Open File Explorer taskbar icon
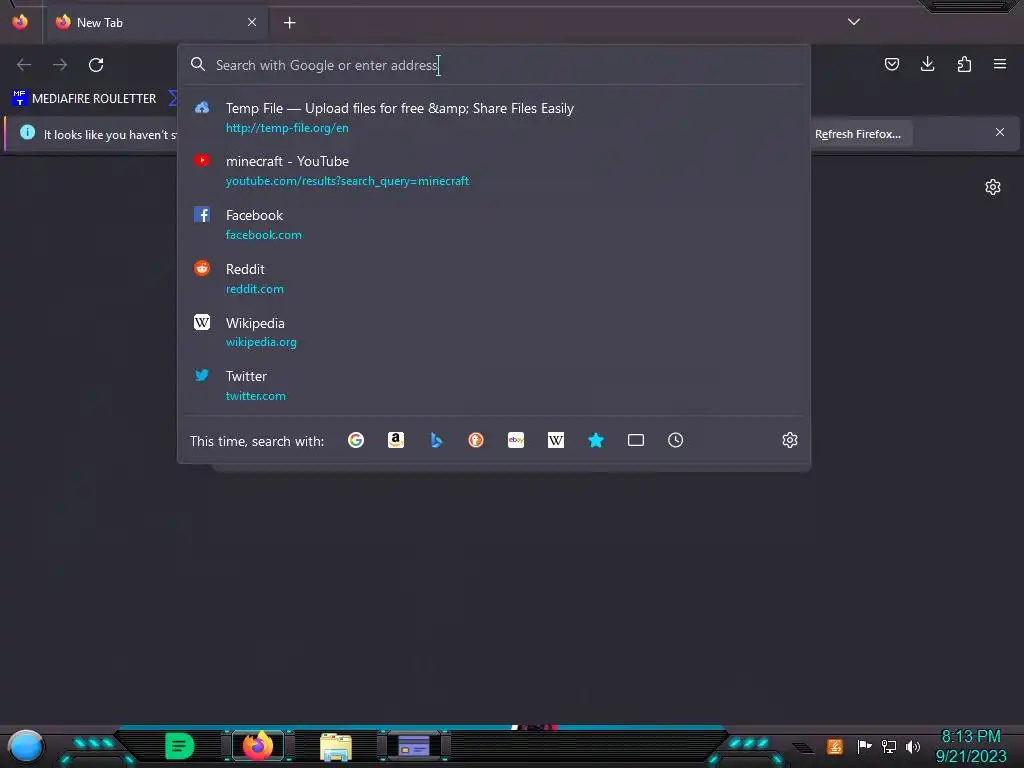The width and height of the screenshot is (1024, 768). click(336, 746)
